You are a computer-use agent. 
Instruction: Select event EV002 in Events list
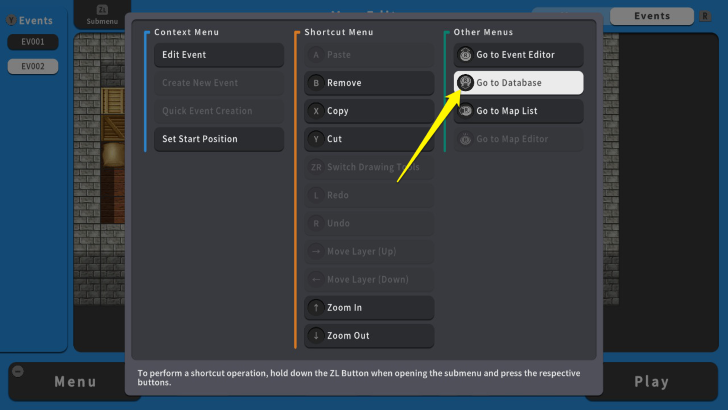tap(33, 67)
